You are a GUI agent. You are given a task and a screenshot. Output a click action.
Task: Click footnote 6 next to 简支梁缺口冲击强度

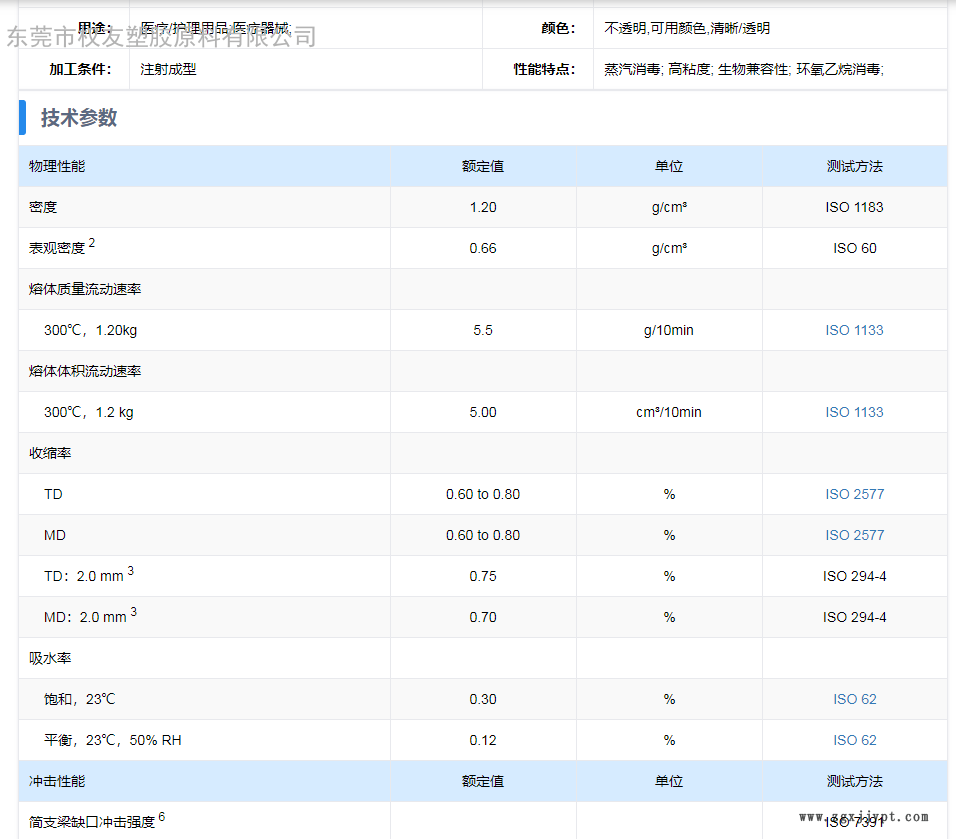click(161, 816)
